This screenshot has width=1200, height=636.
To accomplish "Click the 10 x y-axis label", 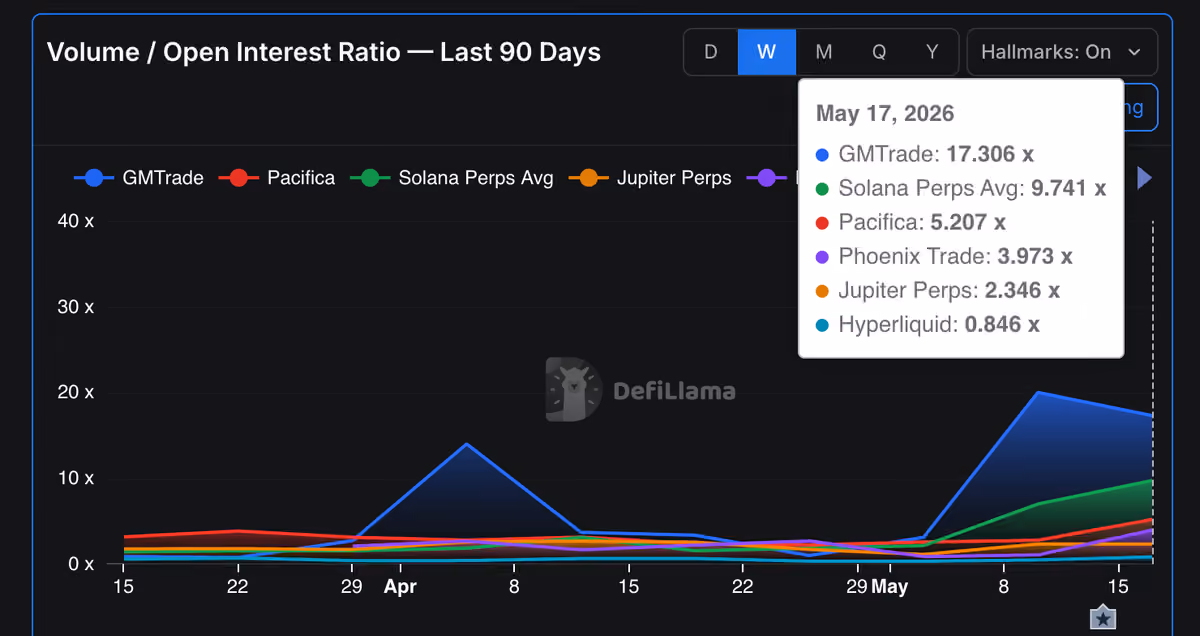I will 75,478.
